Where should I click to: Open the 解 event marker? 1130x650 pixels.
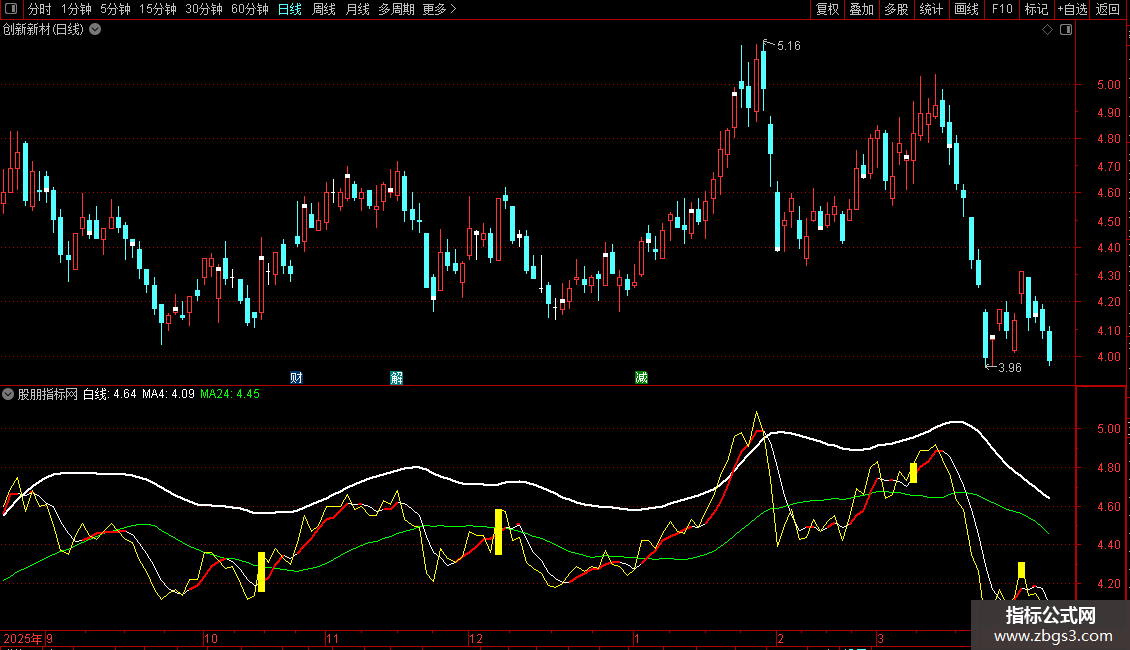pyautogui.click(x=396, y=378)
